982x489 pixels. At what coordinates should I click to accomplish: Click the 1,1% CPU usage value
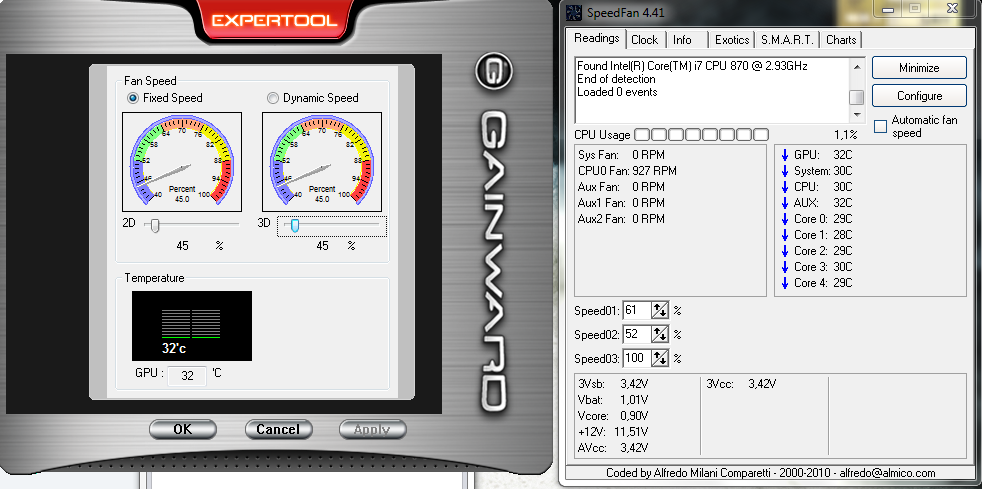845,135
